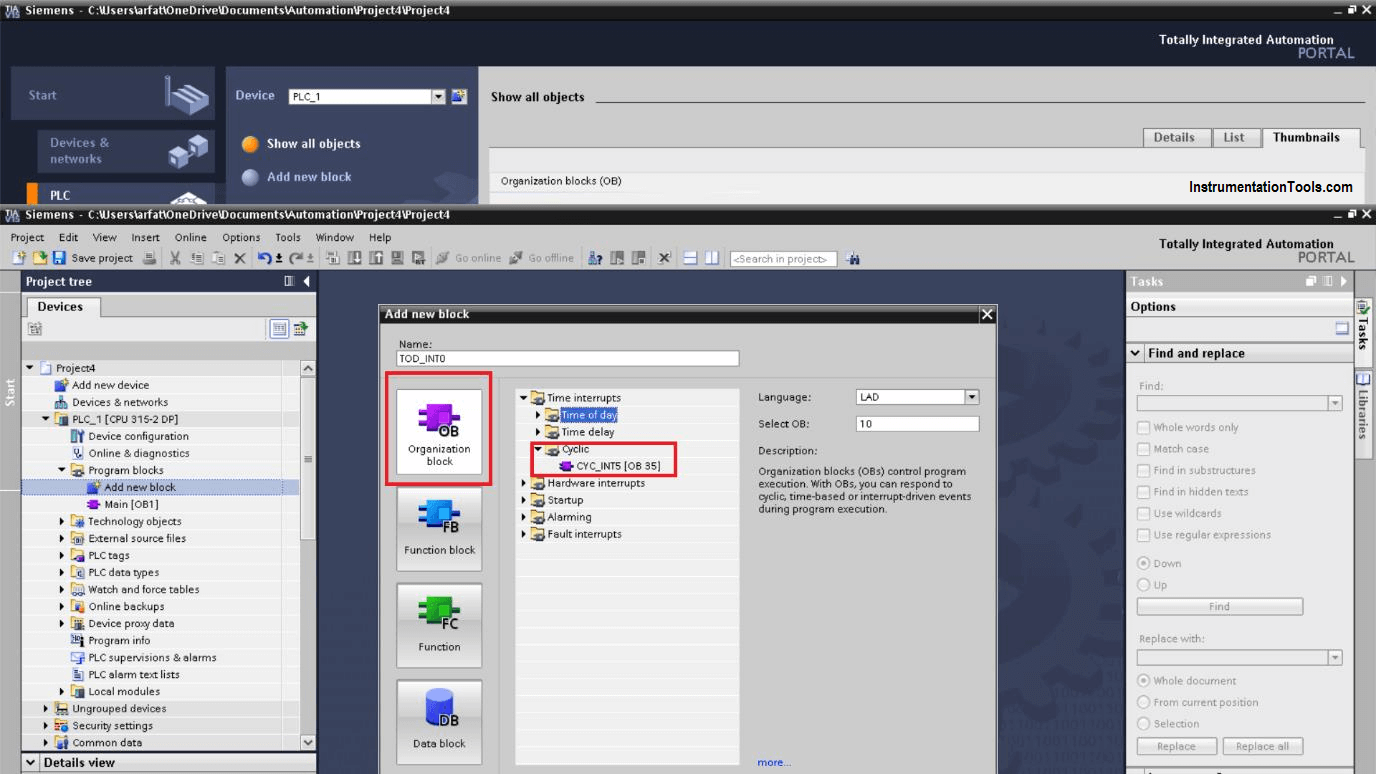1376x774 pixels.
Task: Click the Device configuration tree icon
Action: click(78, 436)
